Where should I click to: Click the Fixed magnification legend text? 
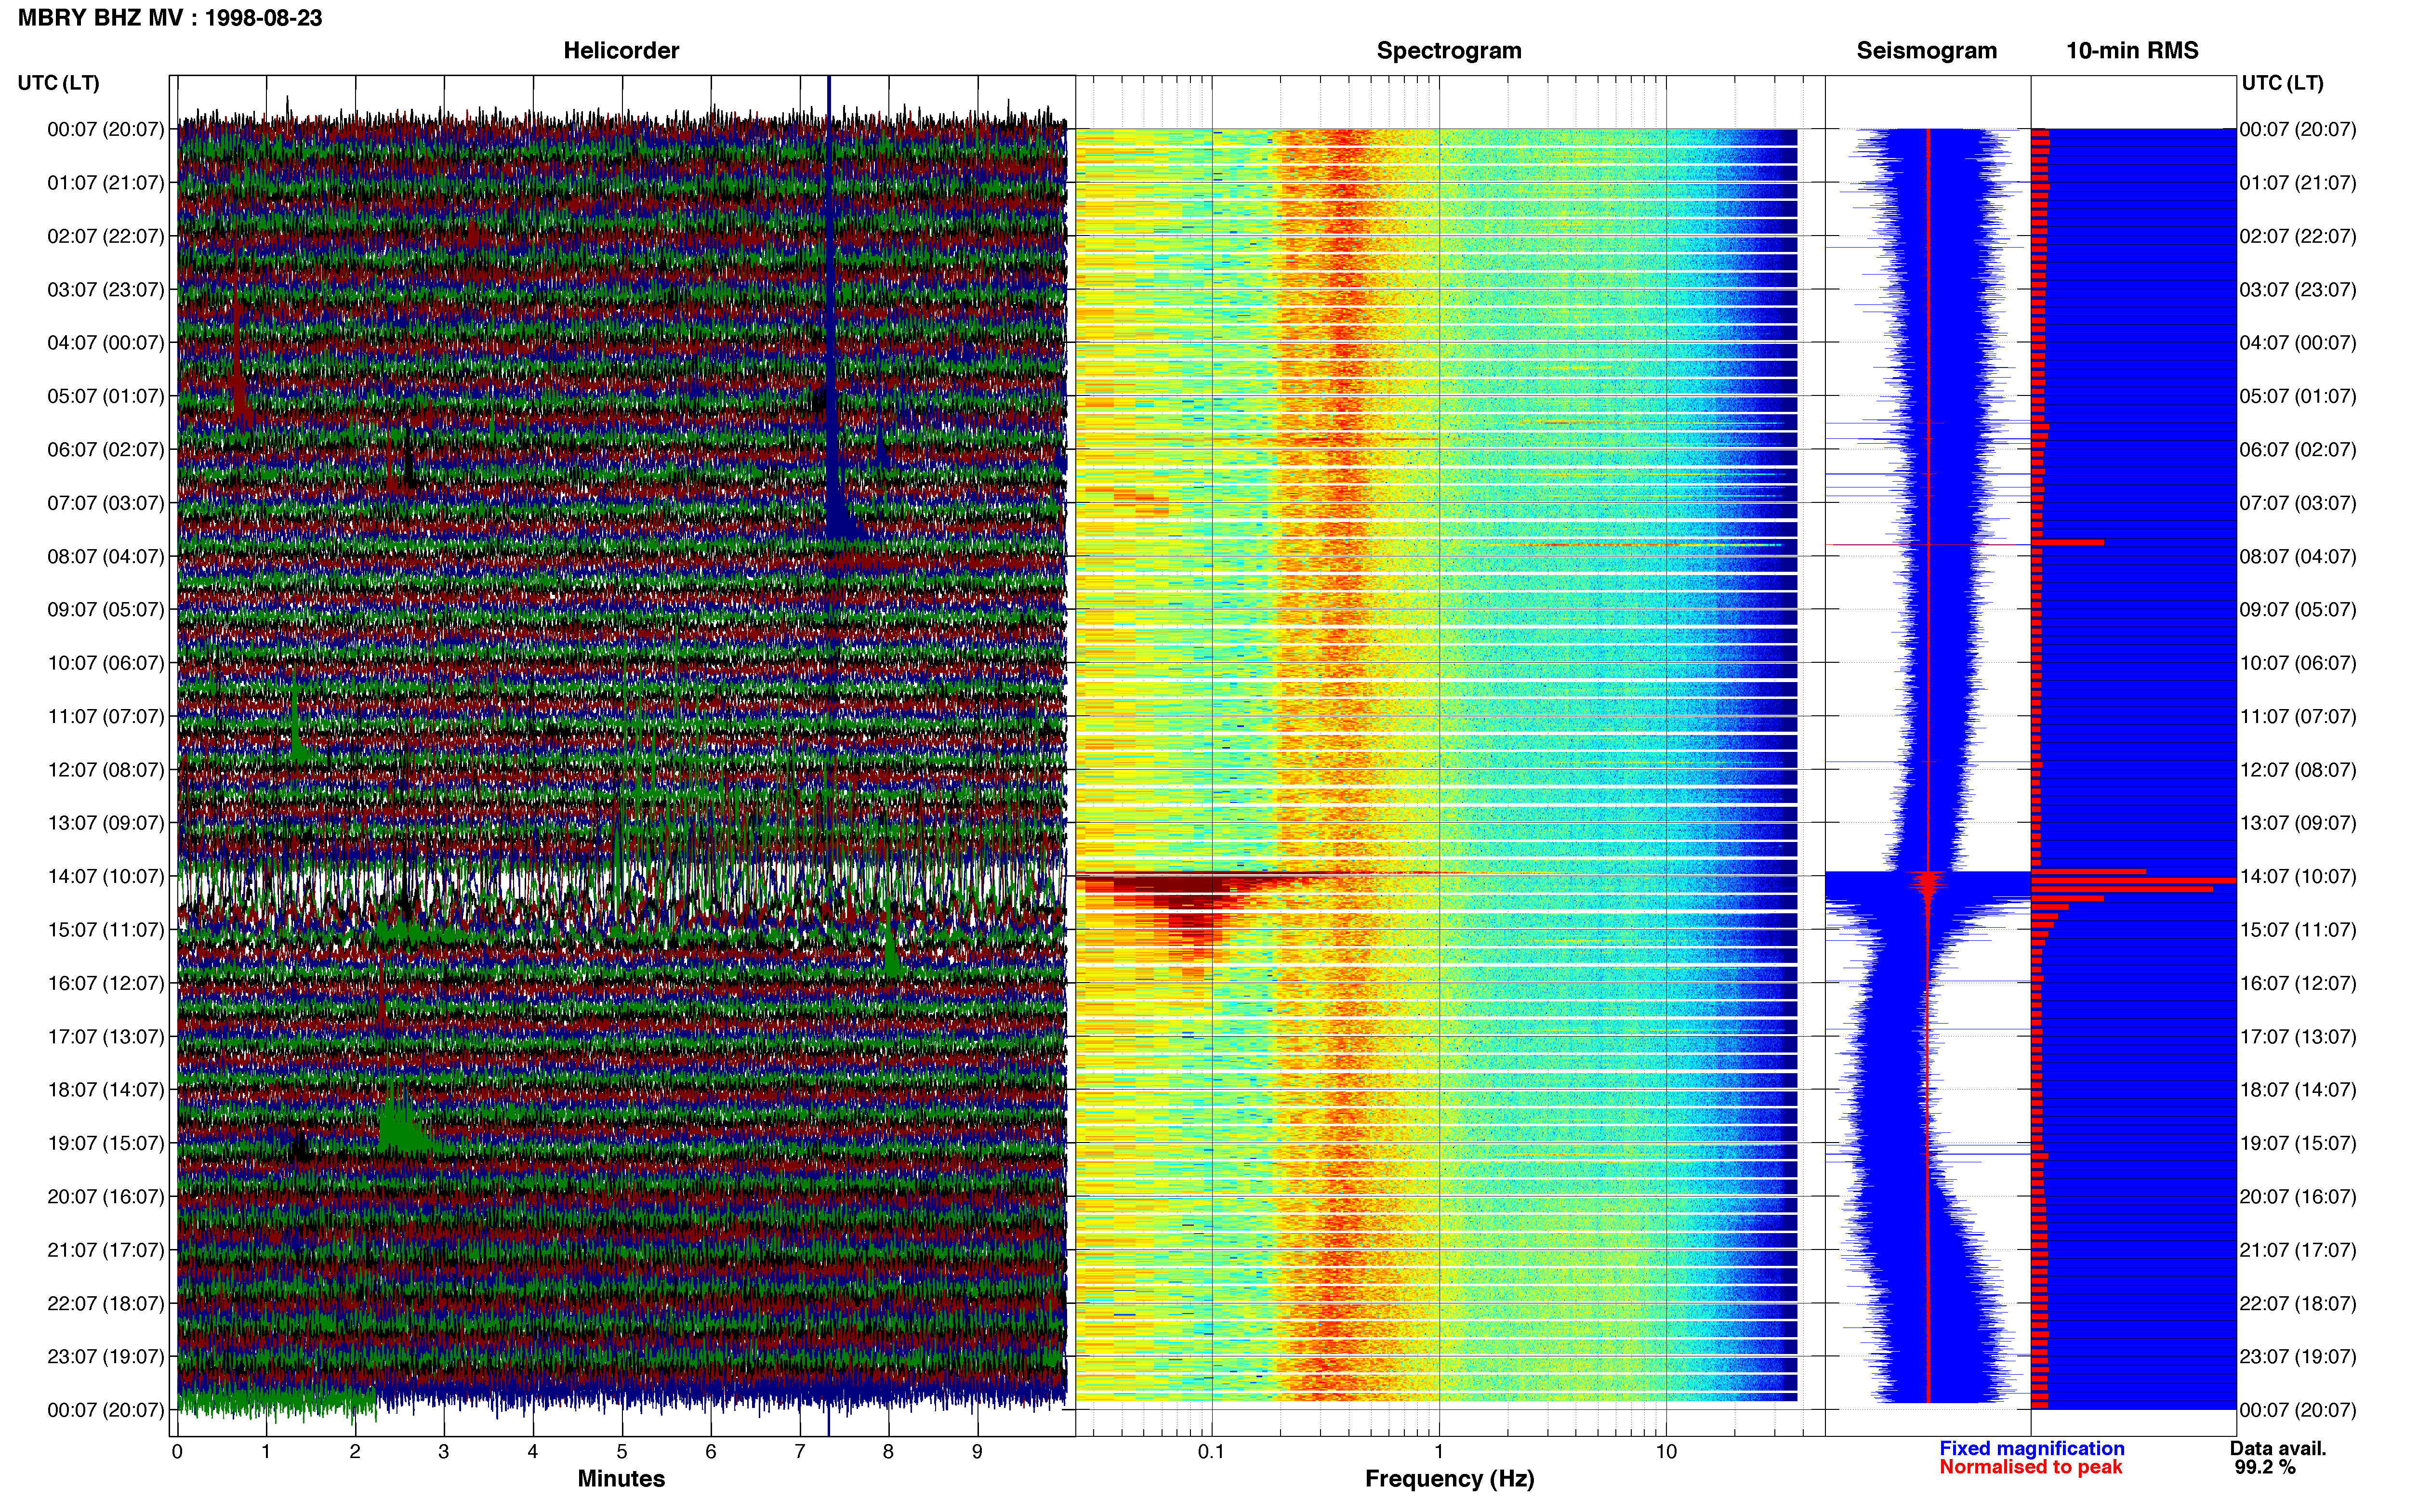pos(2031,1448)
